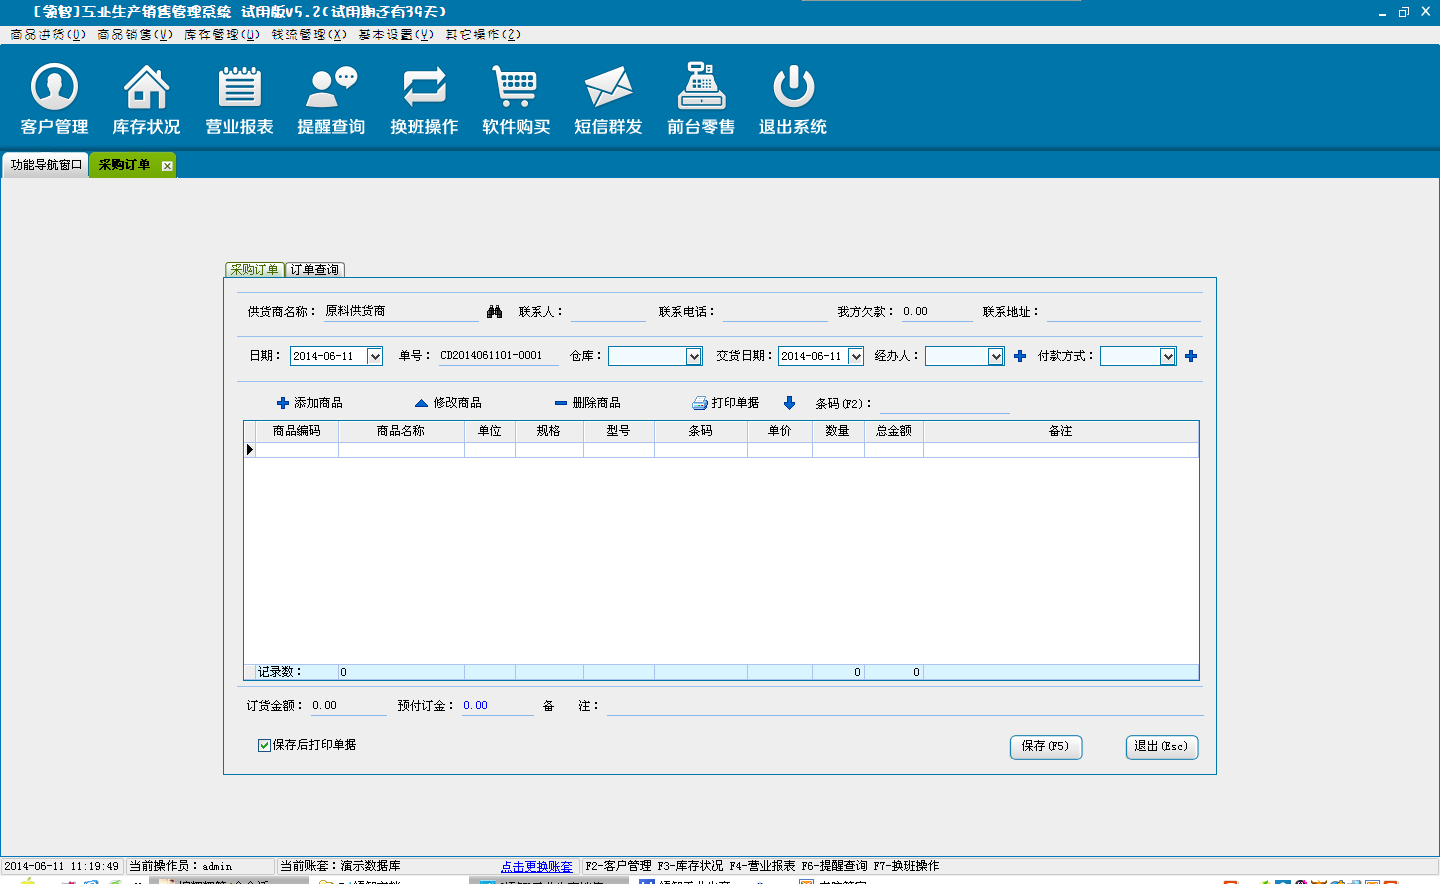Open the 库存管理 menu
The image size is (1440, 884).
221,34
